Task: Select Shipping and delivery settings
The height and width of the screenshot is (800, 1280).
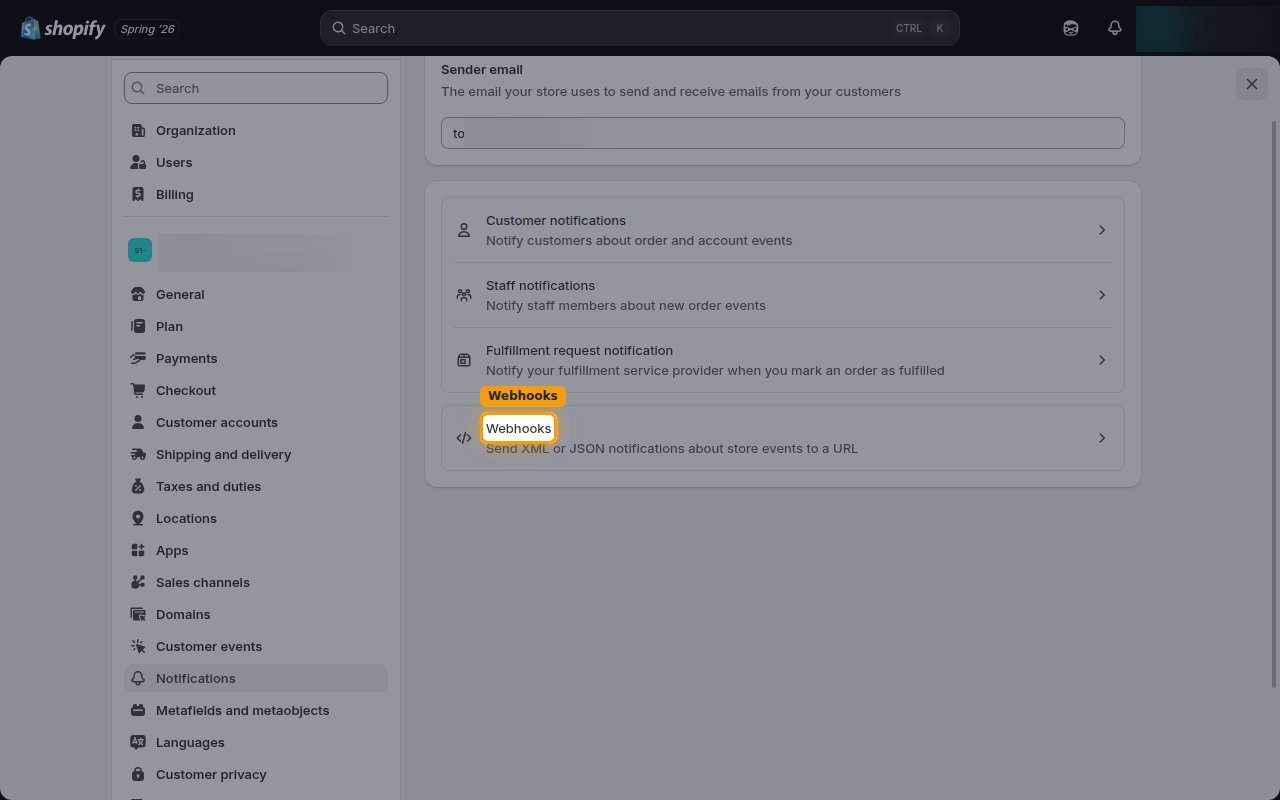Action: [x=256, y=454]
